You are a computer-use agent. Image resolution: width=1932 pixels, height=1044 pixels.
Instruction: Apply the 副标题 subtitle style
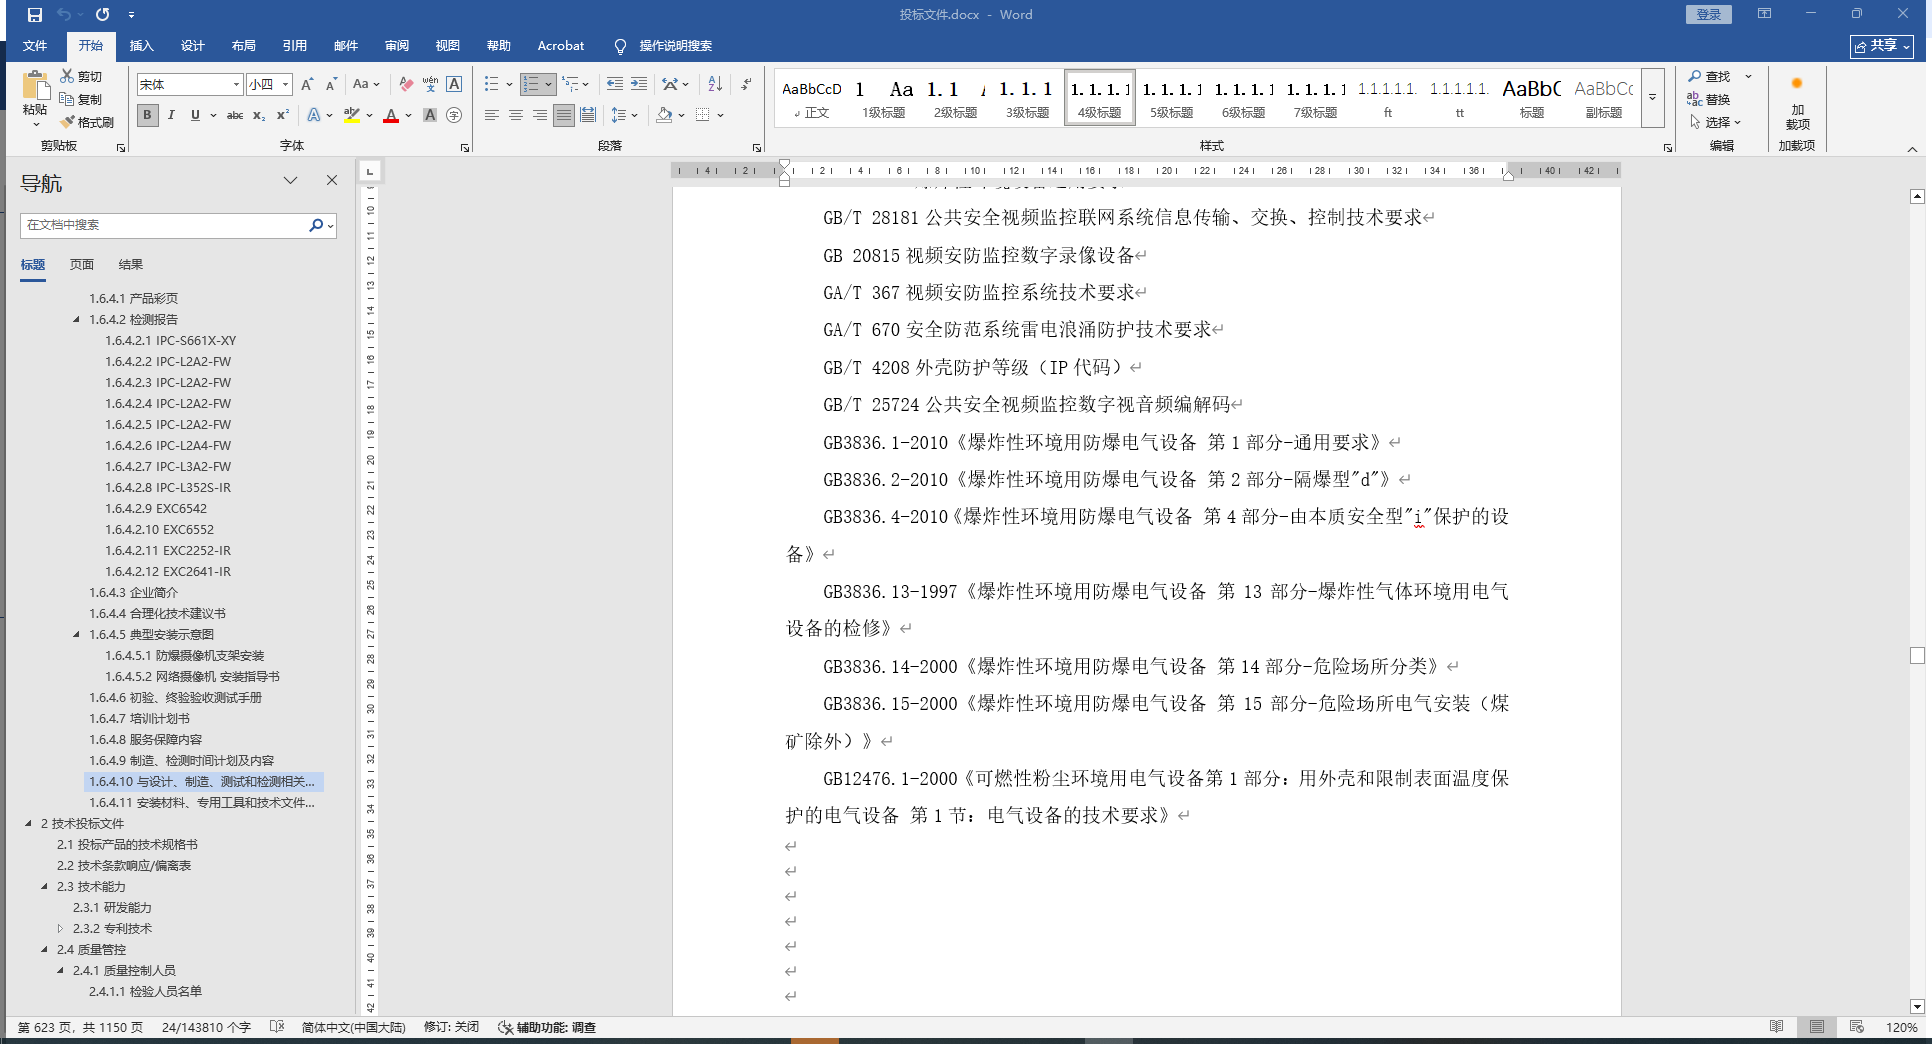tap(1603, 98)
